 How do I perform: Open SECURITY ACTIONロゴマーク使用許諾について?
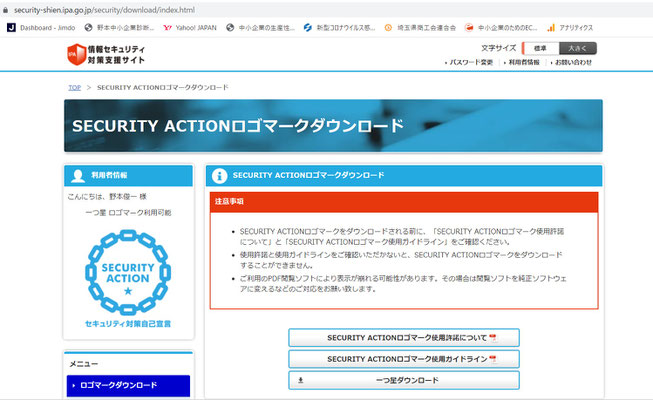point(404,338)
